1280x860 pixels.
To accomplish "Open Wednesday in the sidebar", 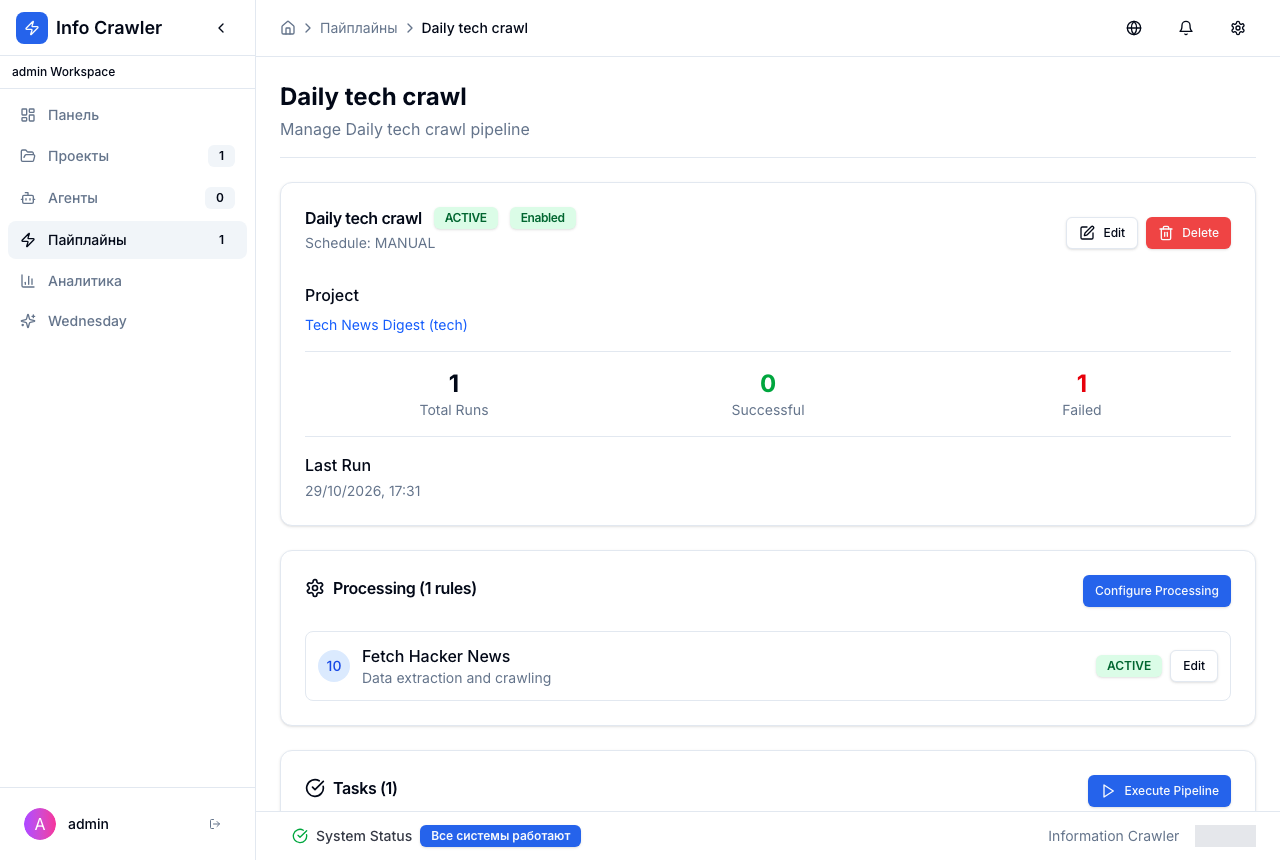I will tap(127, 321).
